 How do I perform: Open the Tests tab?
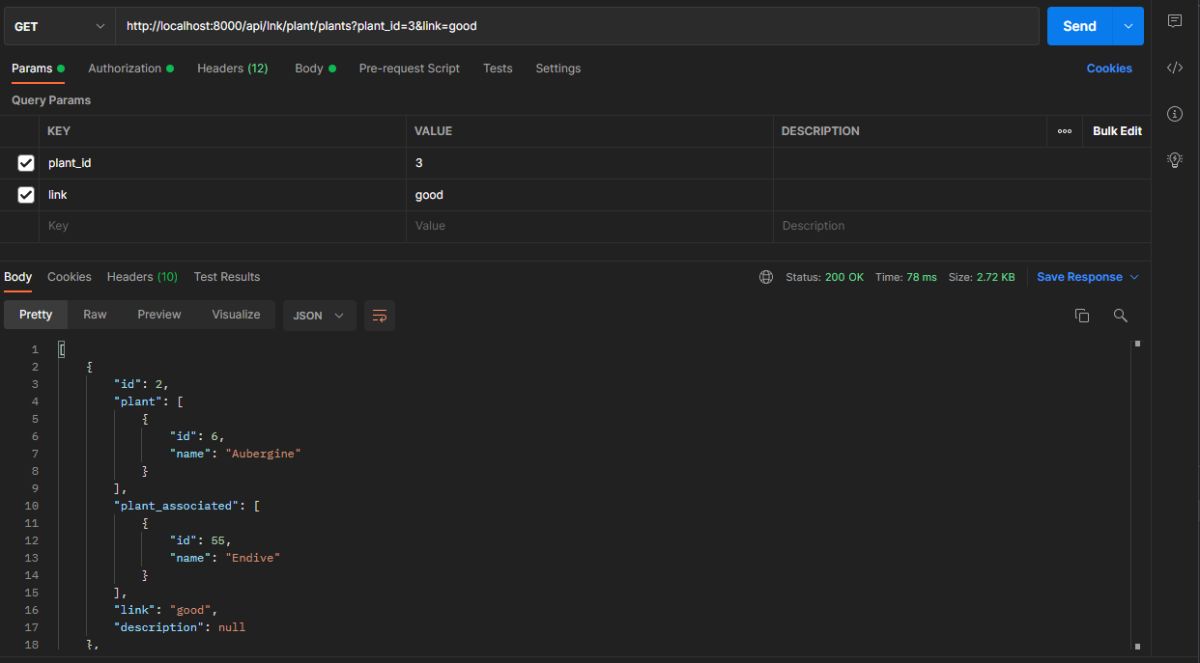pyautogui.click(x=497, y=68)
